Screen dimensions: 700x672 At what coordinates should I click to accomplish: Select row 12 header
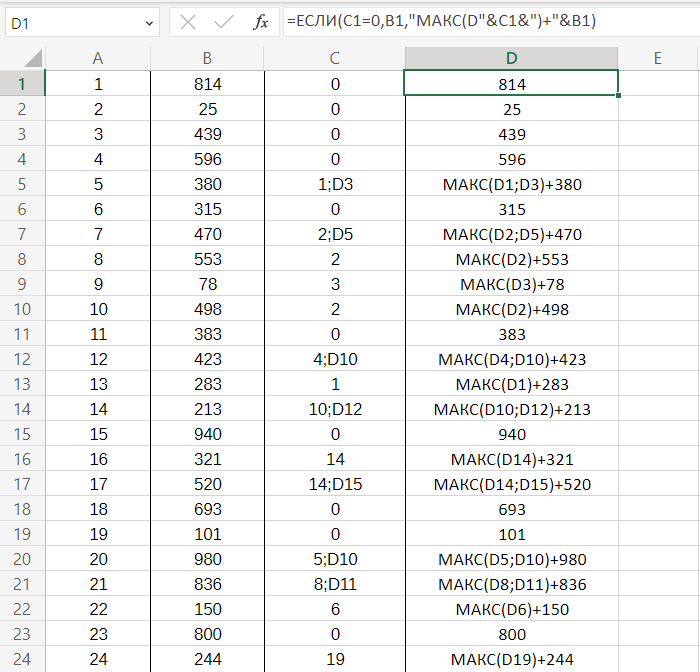click(x=22, y=359)
